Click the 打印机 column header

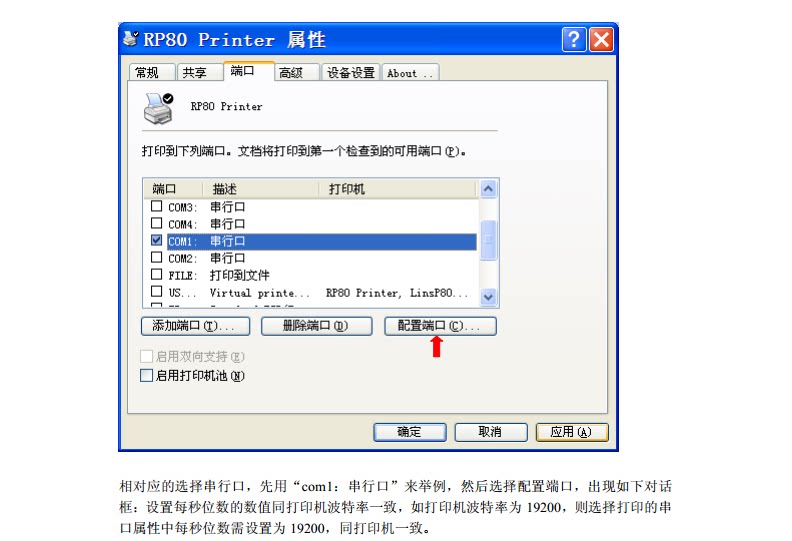pyautogui.click(x=398, y=189)
